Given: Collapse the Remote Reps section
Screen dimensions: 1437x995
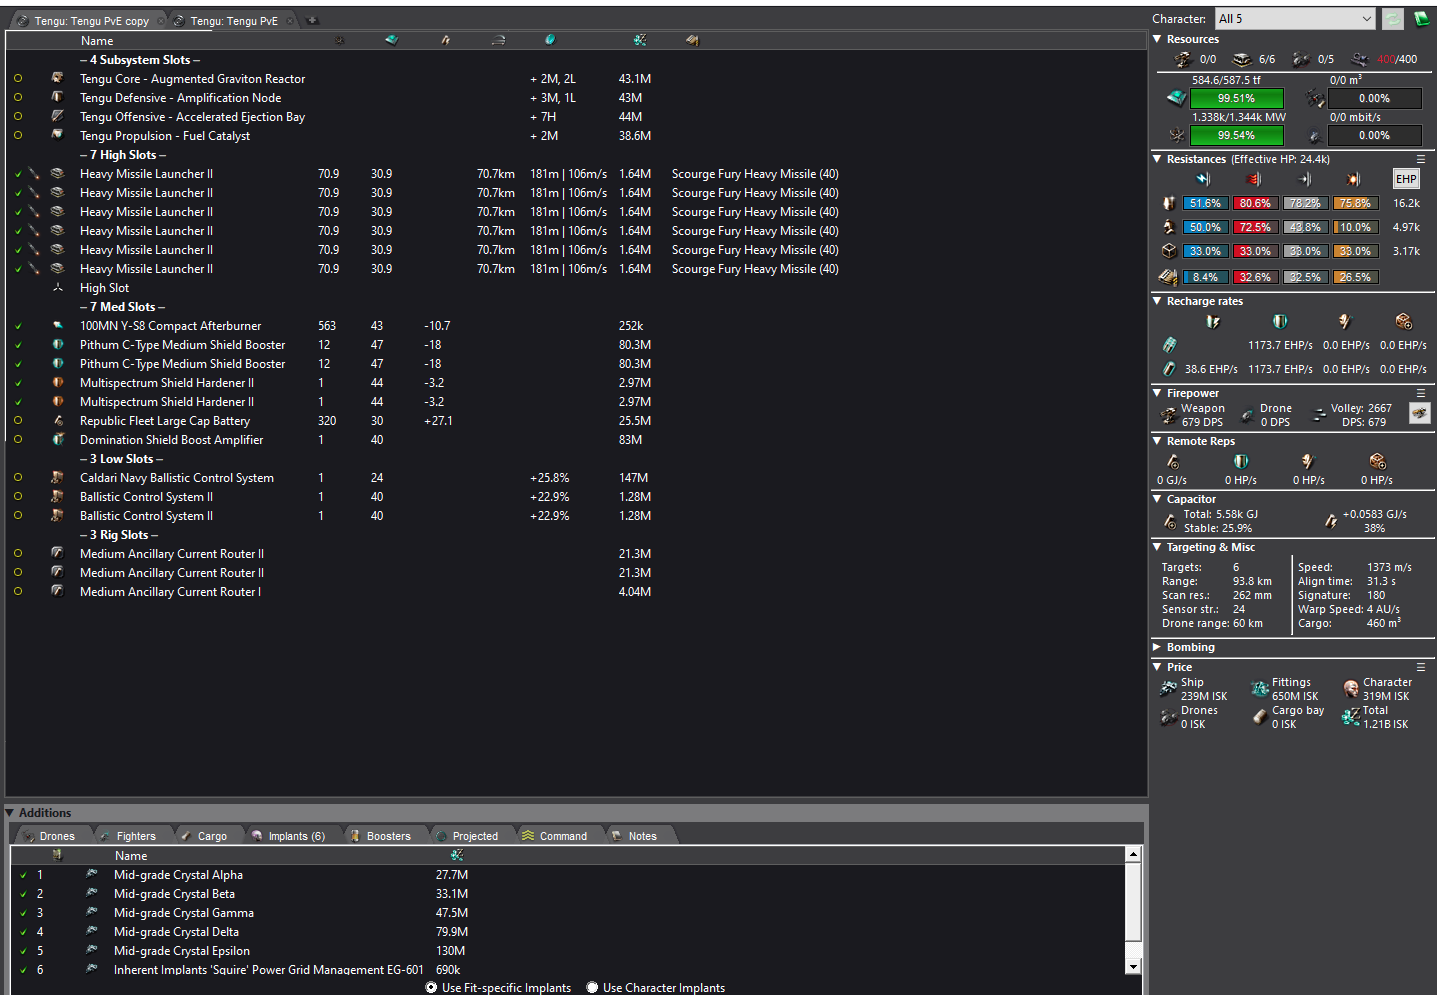Looking at the screenshot, I should coord(1157,441).
